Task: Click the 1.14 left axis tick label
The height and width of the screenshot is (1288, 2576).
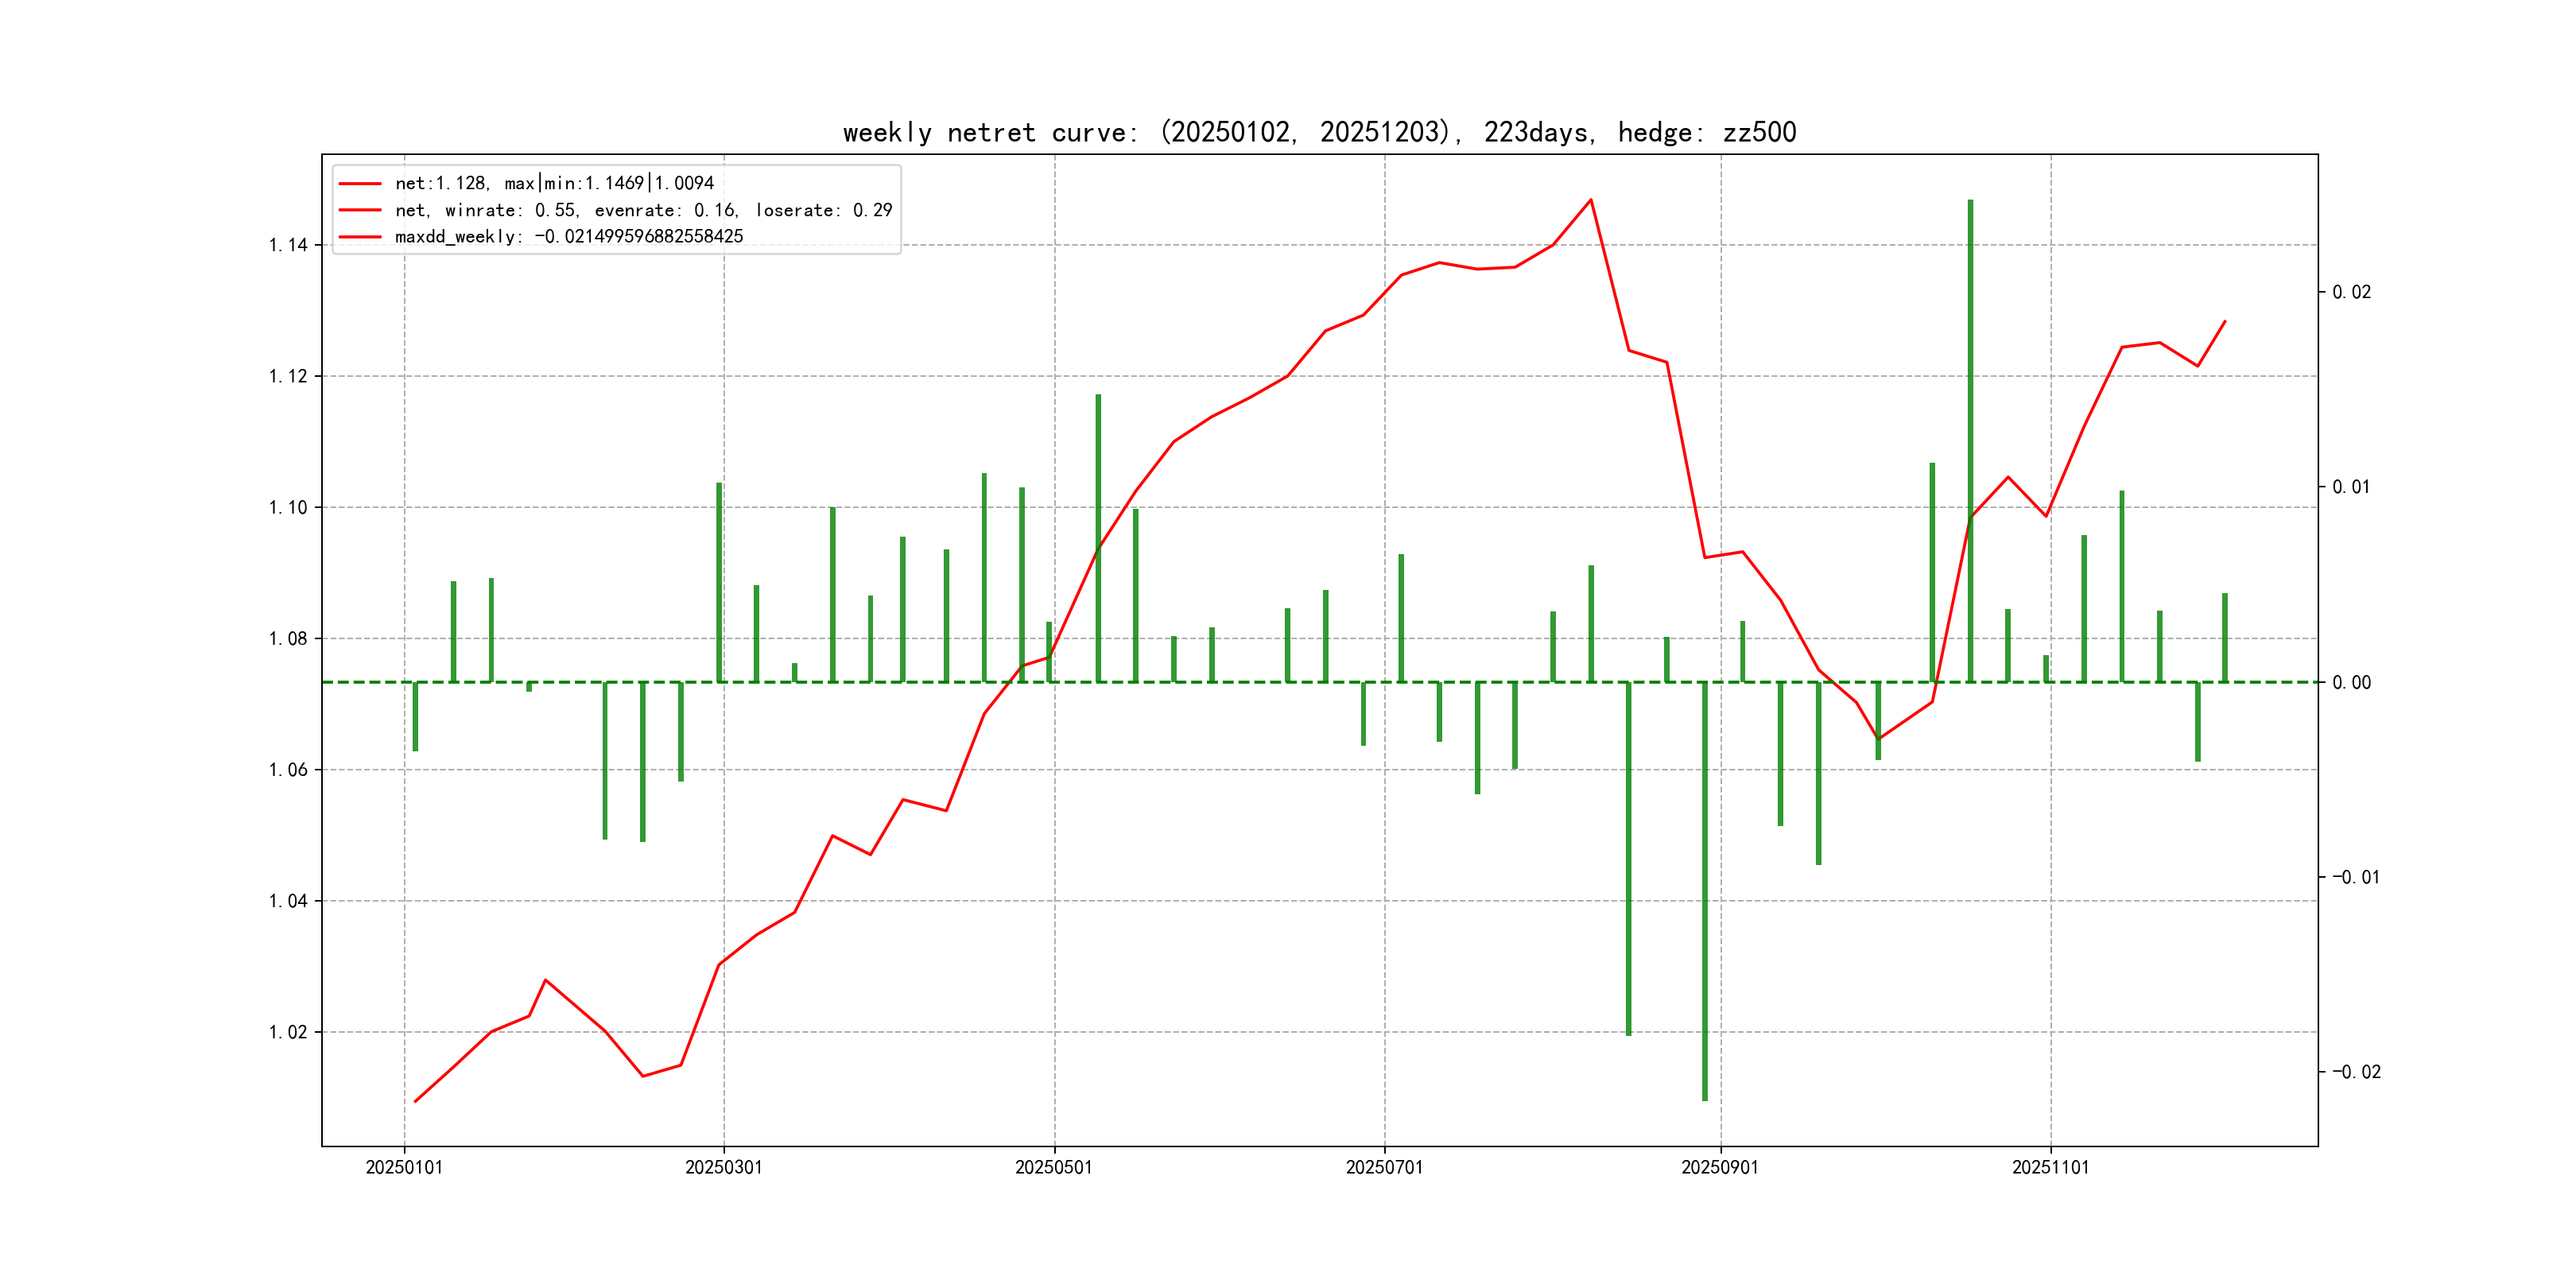Action: click(x=288, y=245)
